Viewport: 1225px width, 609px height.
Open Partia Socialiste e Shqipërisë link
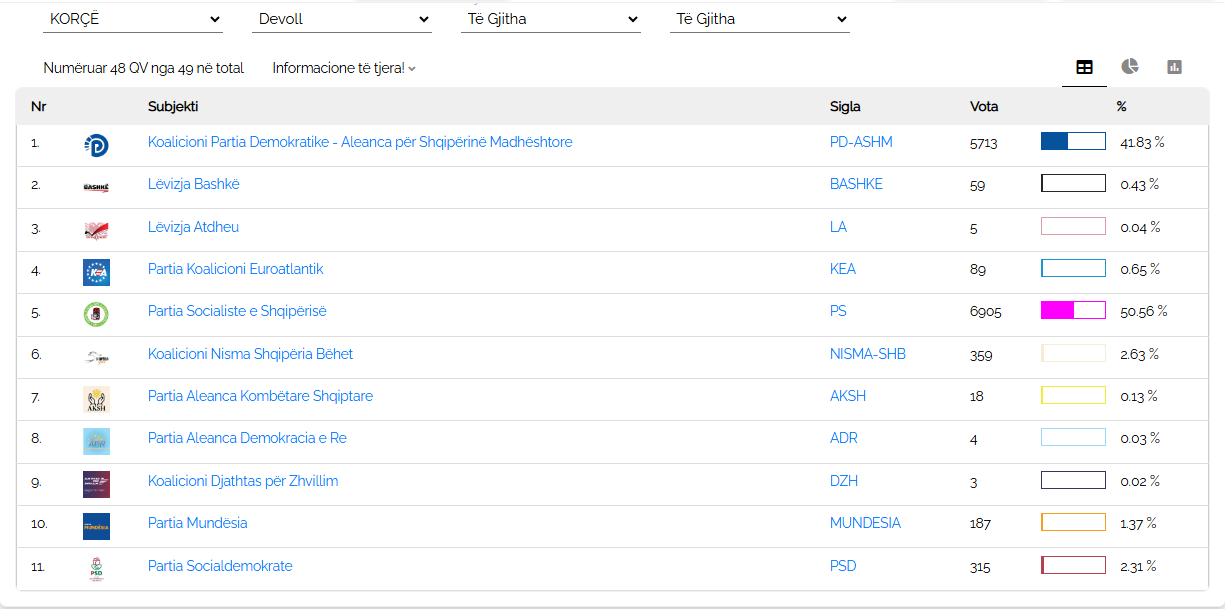237,311
